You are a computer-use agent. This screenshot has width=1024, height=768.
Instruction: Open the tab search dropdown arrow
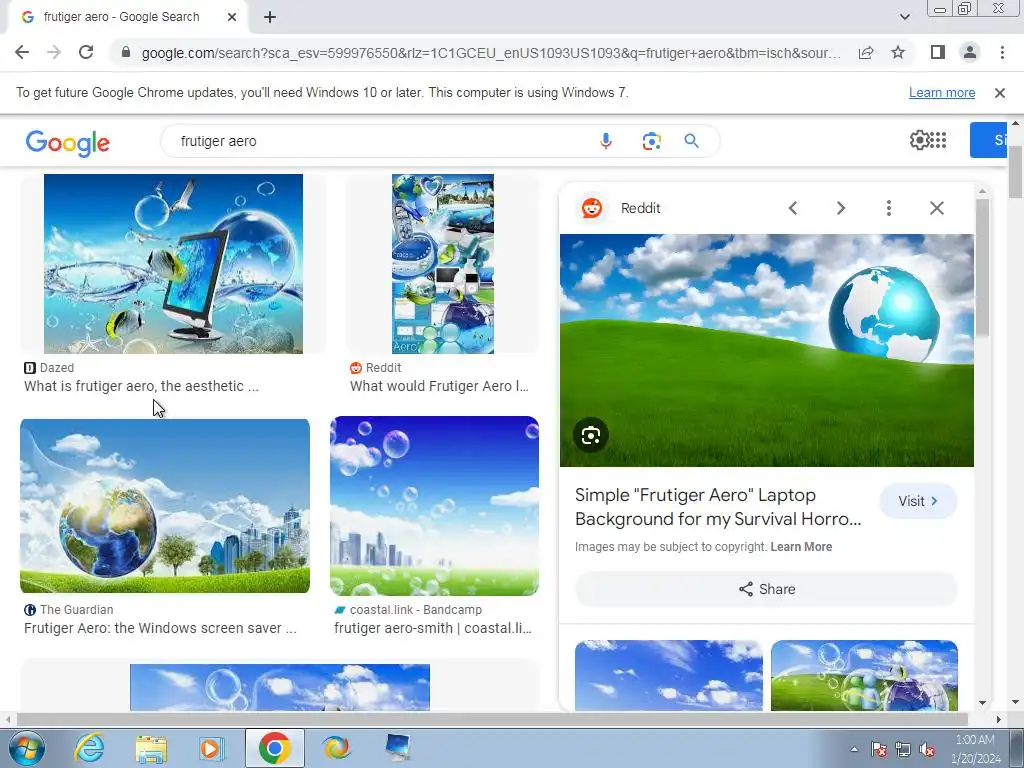click(904, 17)
